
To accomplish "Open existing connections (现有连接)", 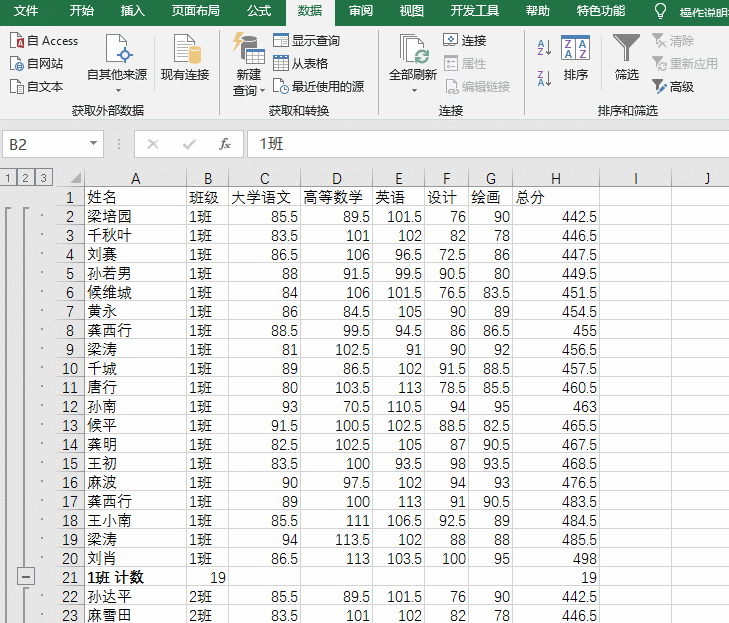I will (x=185, y=58).
